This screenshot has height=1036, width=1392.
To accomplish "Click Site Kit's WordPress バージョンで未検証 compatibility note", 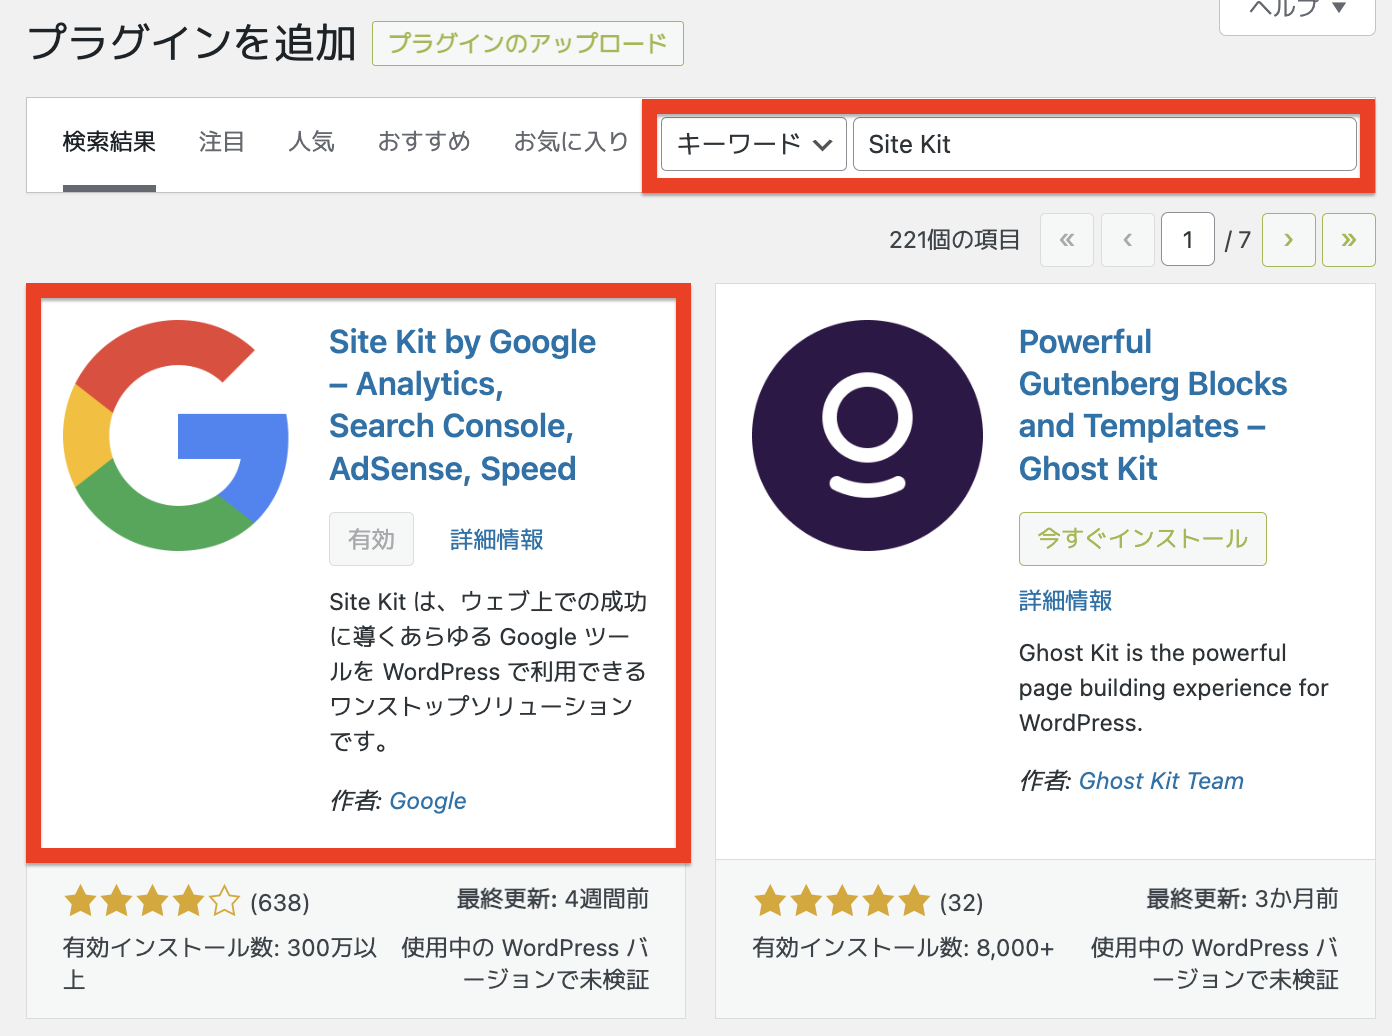I will click(525, 964).
